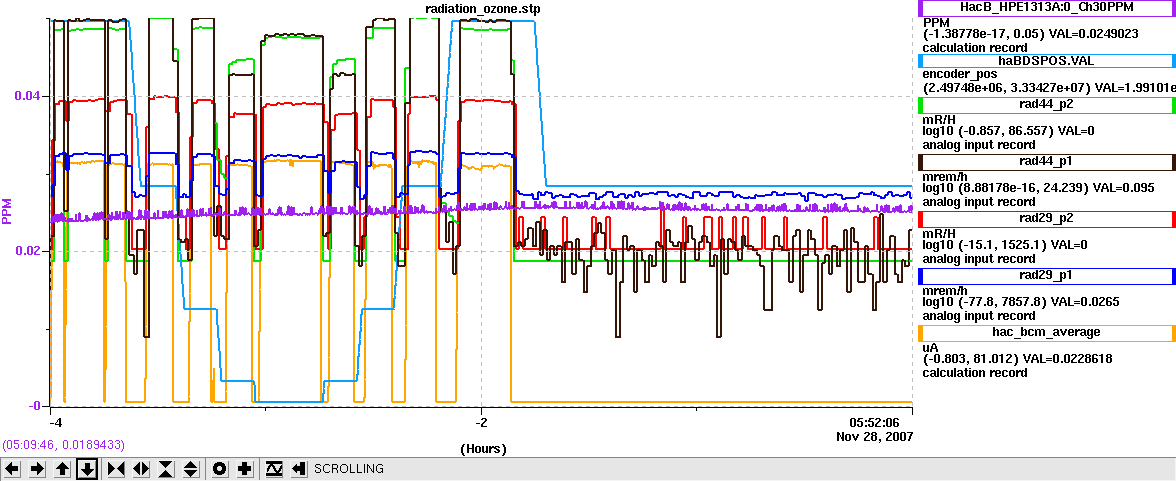The image size is (1176, 481).
Task: Click the log10 (-0.857, 86.557) VAL=0 line
Action: click(x=1009, y=131)
